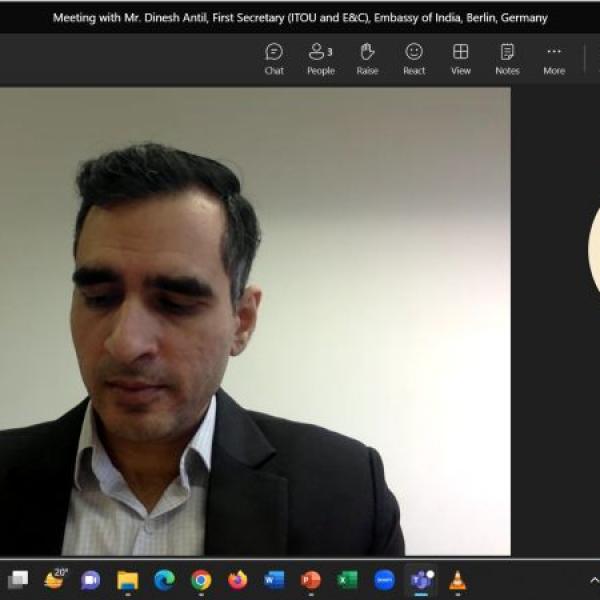Screen dimensions: 600x600
Task: Launch Google Chrome from taskbar
Action: [x=201, y=580]
